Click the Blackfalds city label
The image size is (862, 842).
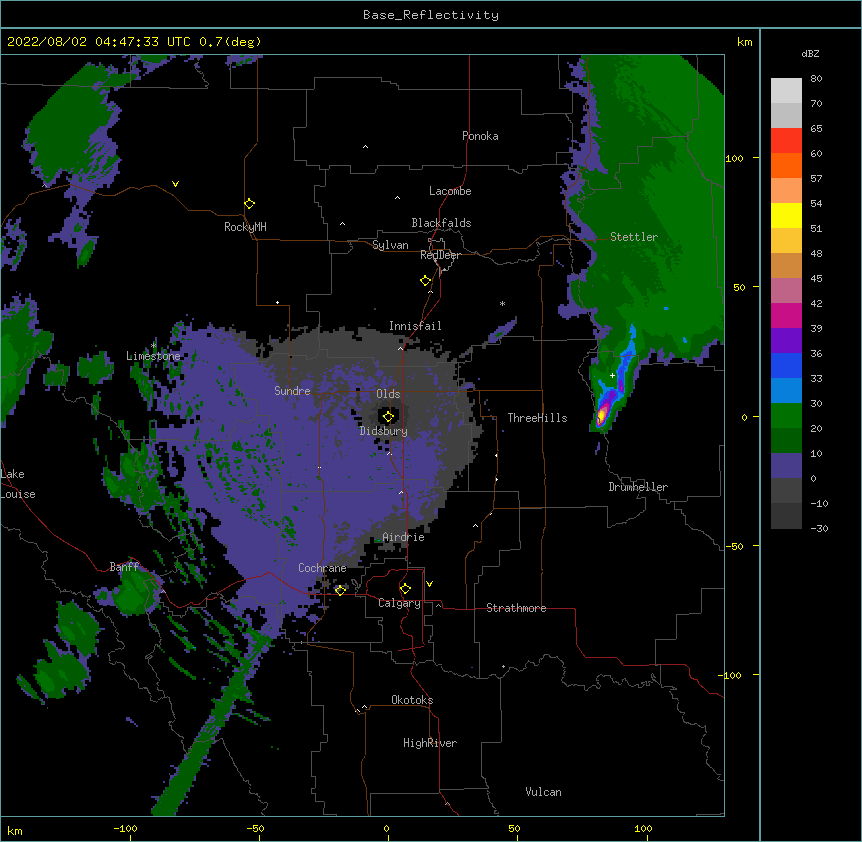click(x=441, y=223)
